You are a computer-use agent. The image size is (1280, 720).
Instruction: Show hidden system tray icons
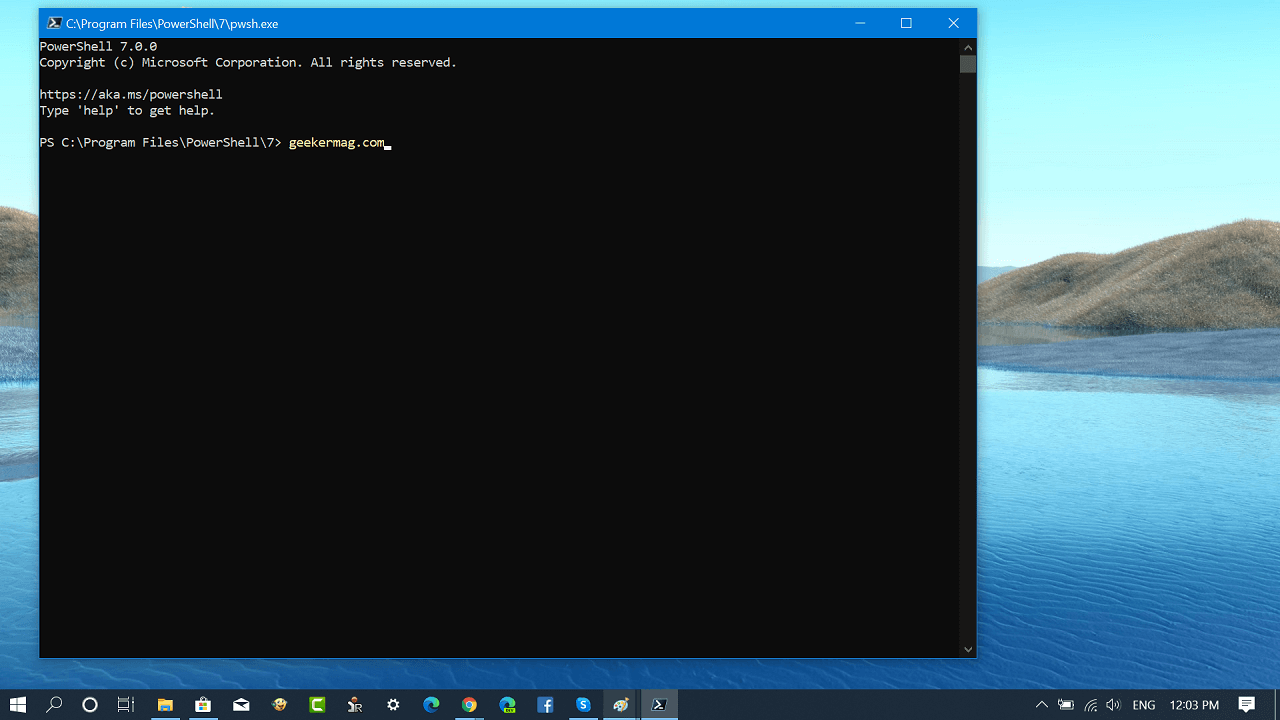(x=1041, y=705)
